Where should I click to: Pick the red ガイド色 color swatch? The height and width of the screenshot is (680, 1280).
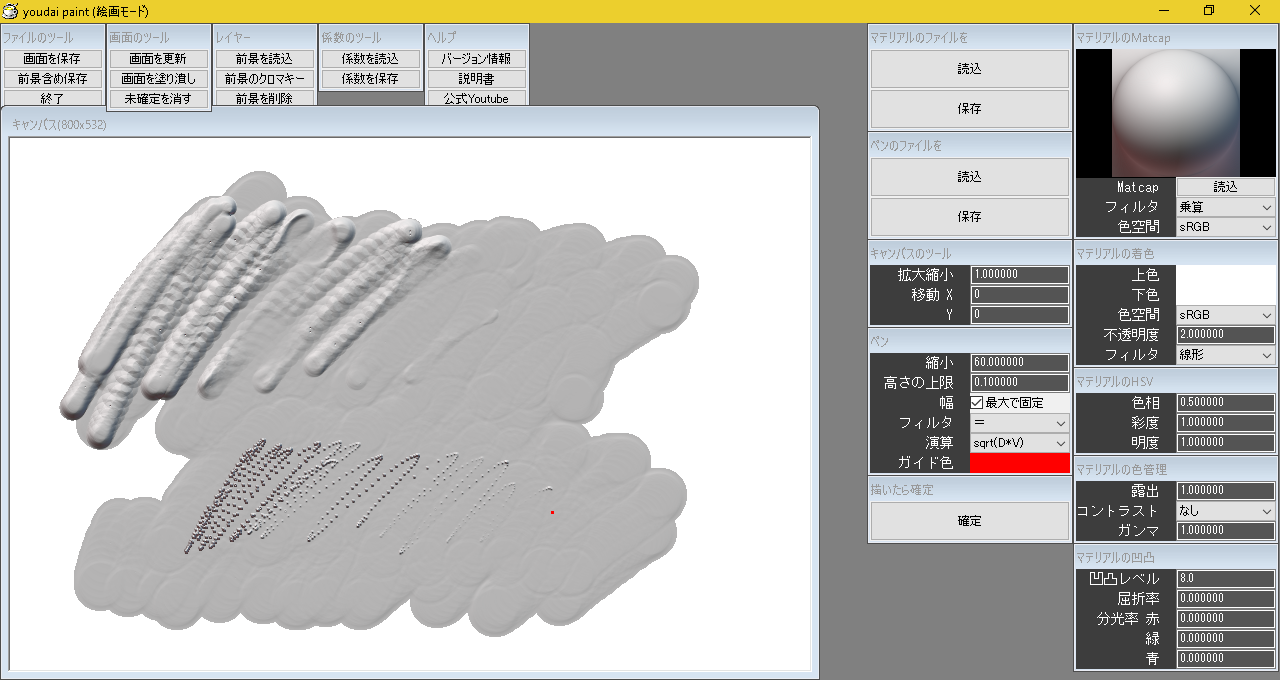[1019, 463]
